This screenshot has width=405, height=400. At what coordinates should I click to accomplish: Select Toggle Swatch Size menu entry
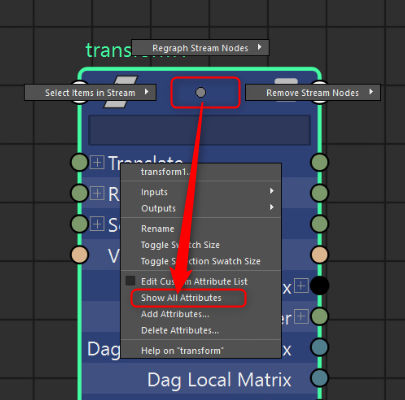[x=201, y=245]
